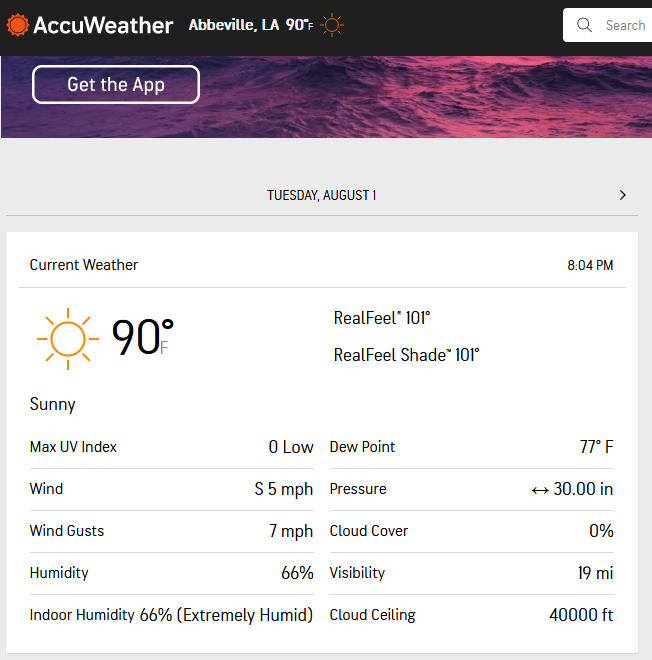Viewport: 652px width, 660px height.
Task: Click the header 90°F temperature reading
Action: [299, 25]
